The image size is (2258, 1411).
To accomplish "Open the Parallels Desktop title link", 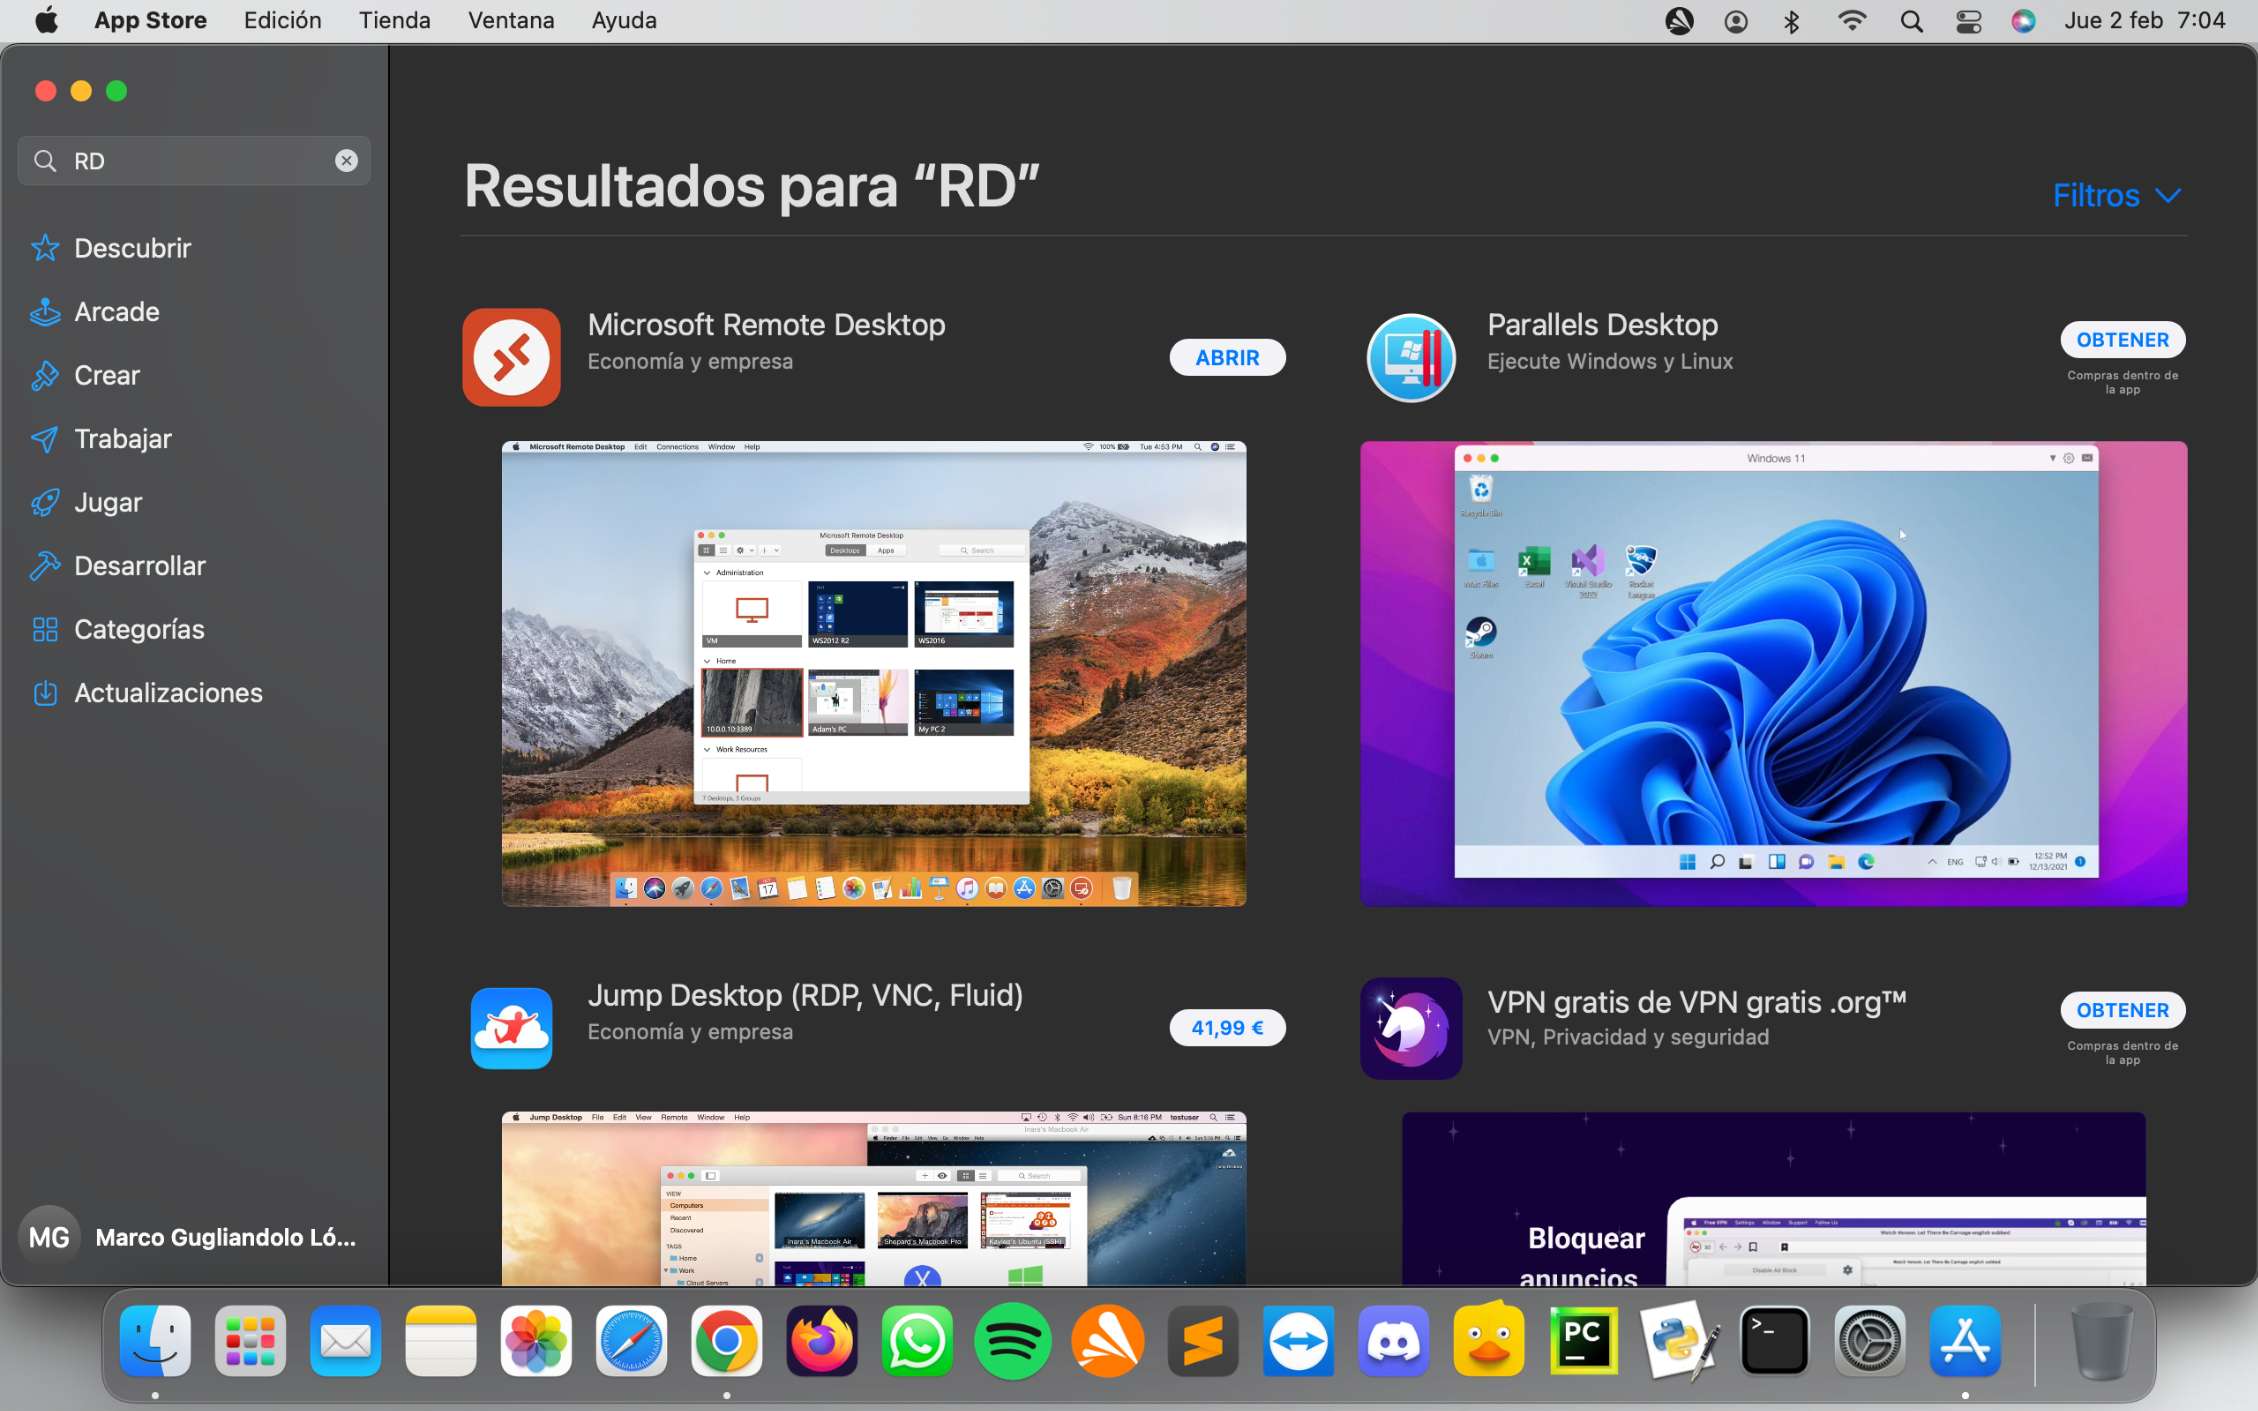I will pos(1602,325).
